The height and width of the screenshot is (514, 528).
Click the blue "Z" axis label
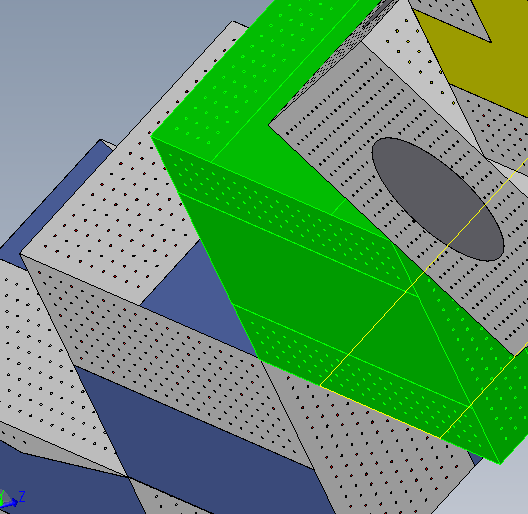(22, 497)
